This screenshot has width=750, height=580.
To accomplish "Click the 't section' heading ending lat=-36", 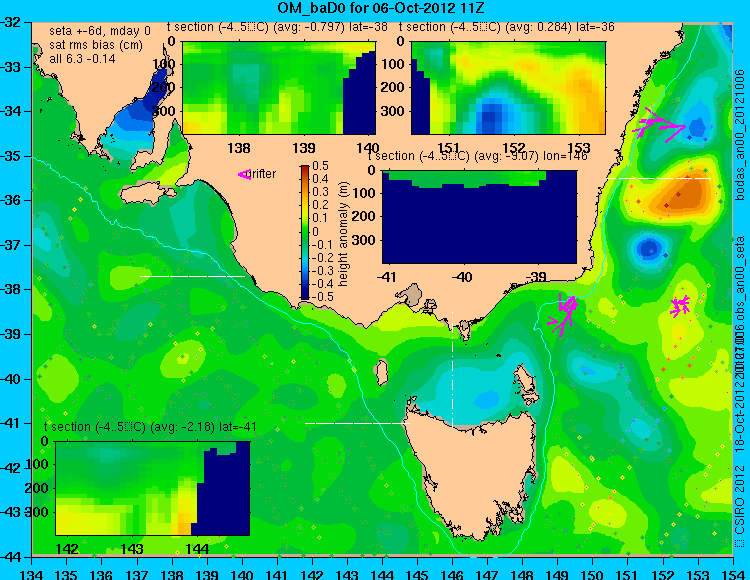I will 507,27.
